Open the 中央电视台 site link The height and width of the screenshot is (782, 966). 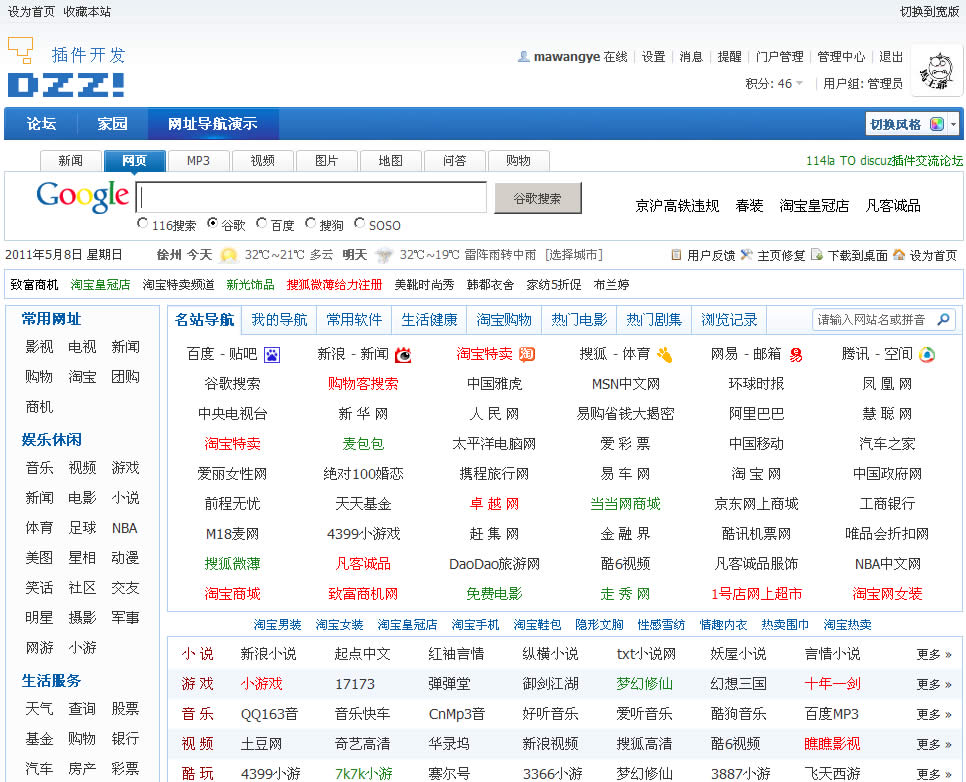[232, 413]
